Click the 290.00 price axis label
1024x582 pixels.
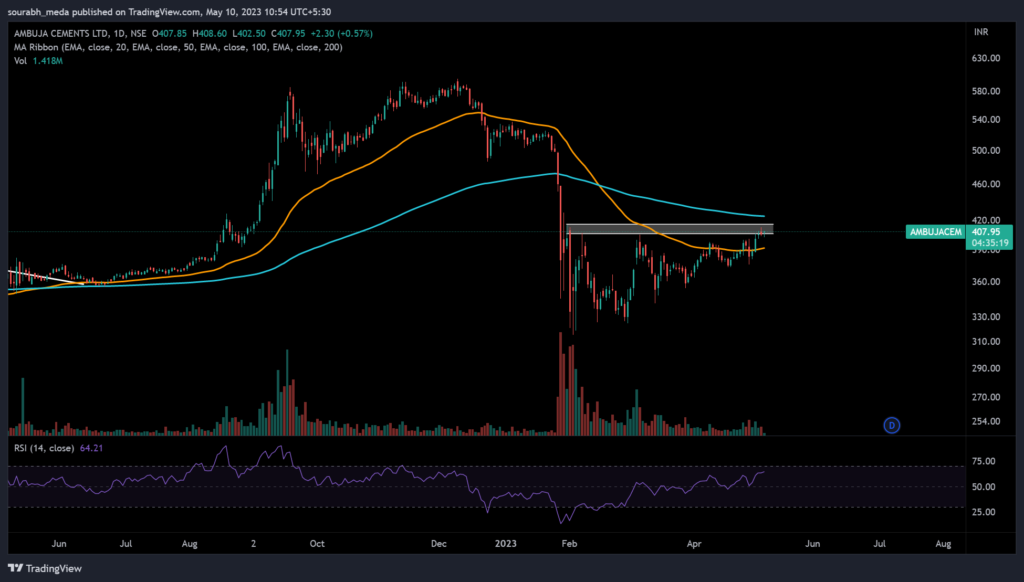(986, 368)
